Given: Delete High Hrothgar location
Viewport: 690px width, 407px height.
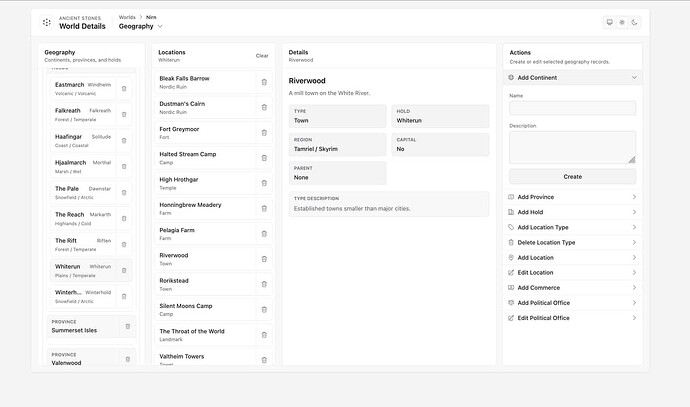Looking at the screenshot, I should pos(264,183).
